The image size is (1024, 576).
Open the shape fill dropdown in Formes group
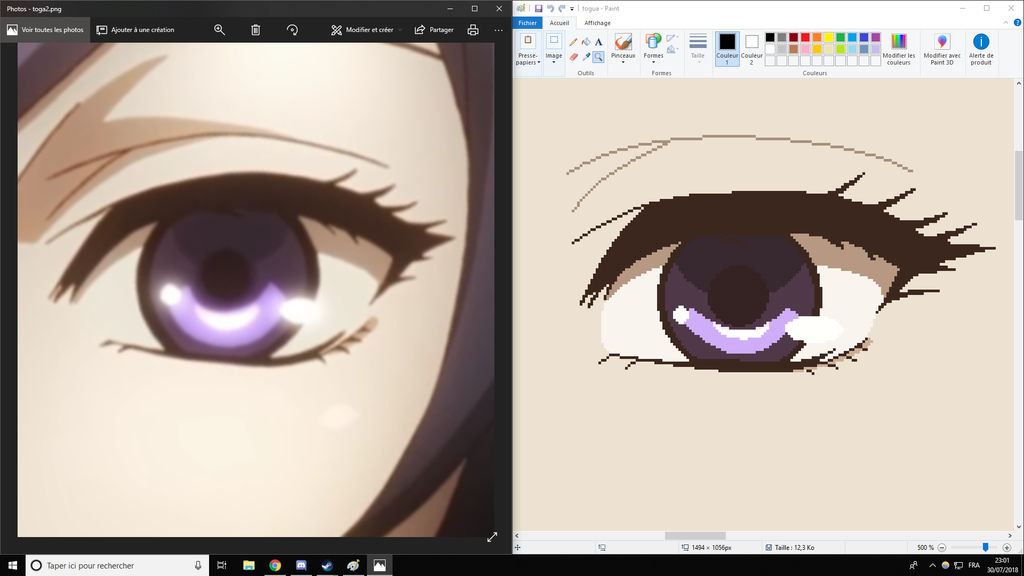(672, 50)
